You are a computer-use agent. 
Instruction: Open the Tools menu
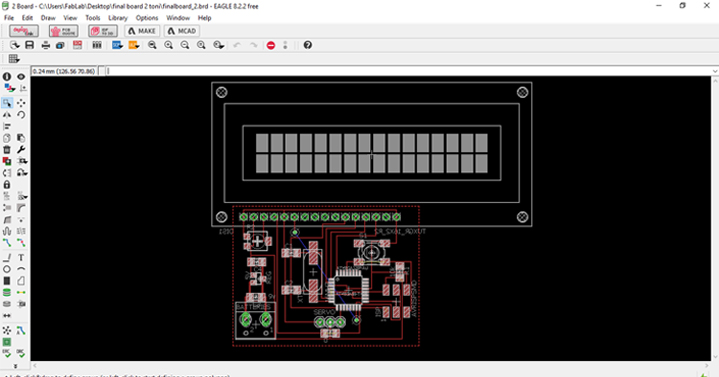93,18
